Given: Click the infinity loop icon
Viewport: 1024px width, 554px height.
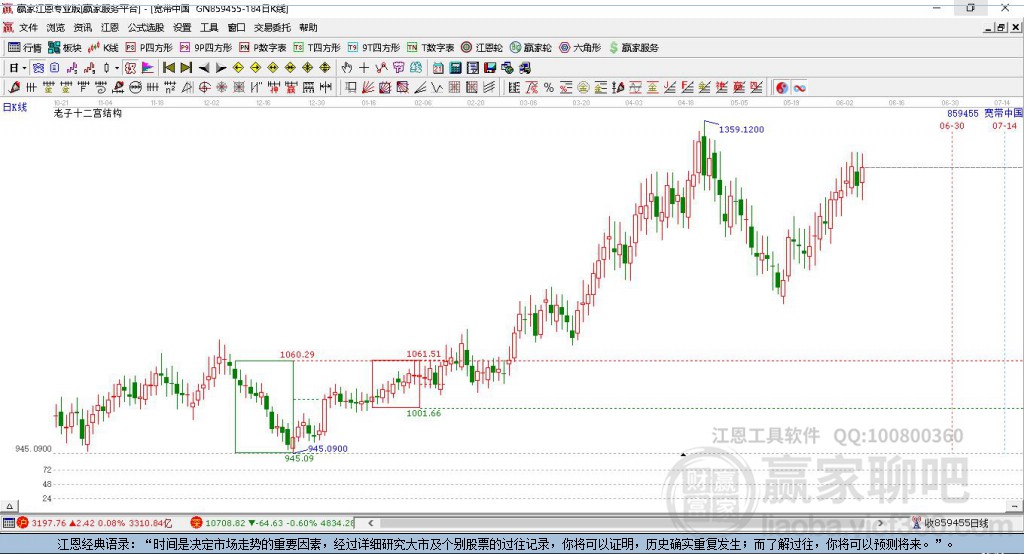Looking at the screenshot, I should tap(799, 88).
